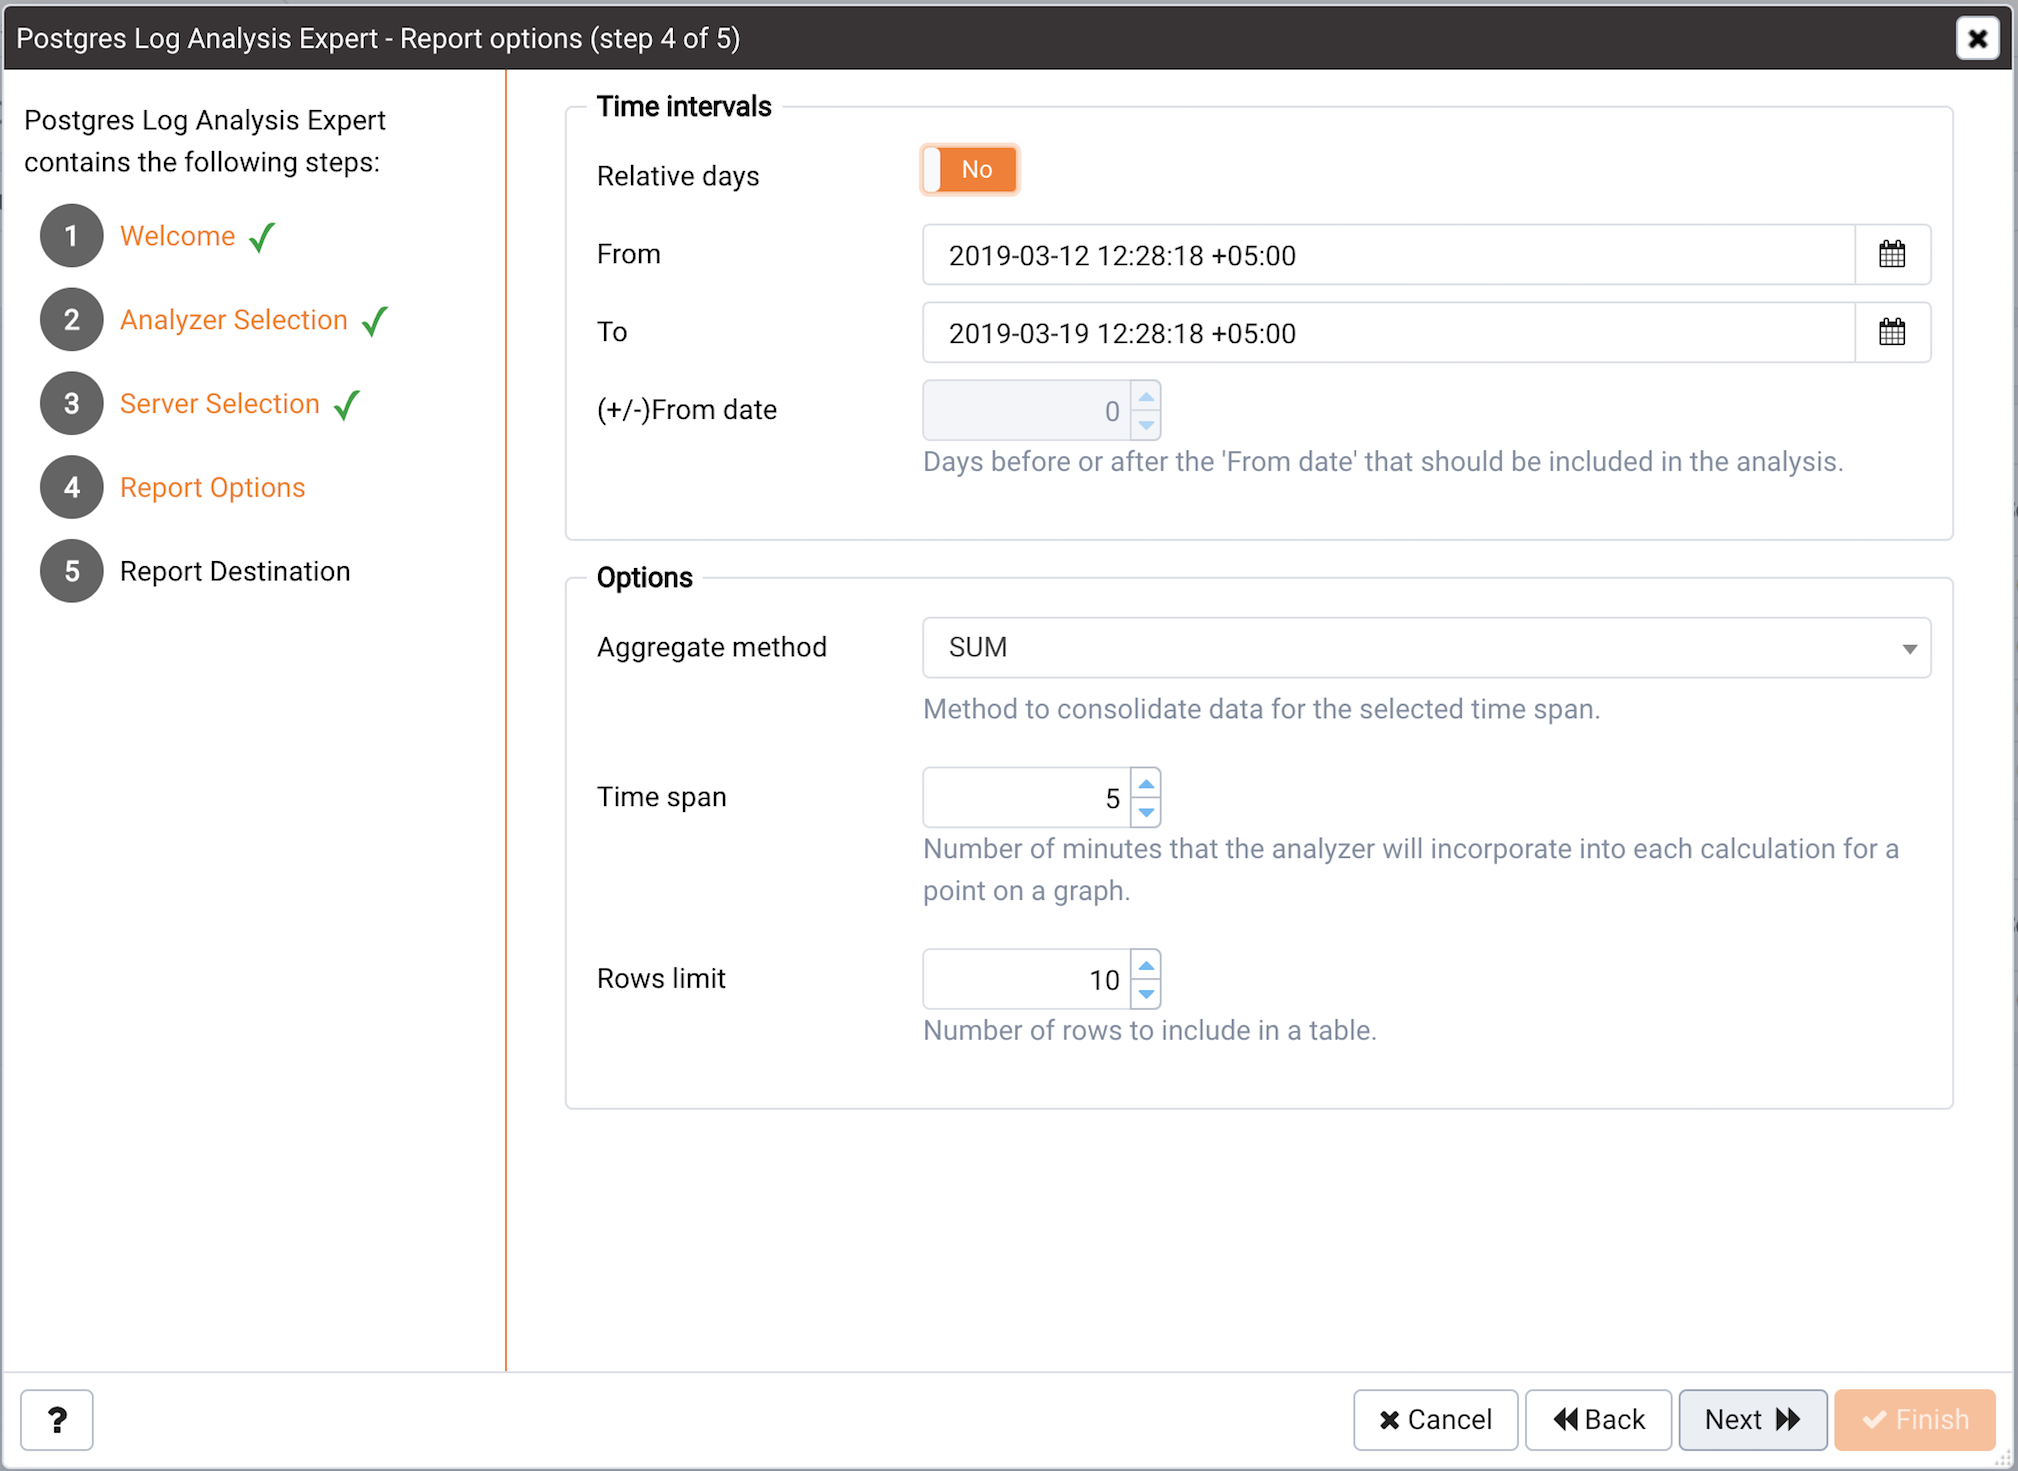Decrease the Time span value
2018x1471 pixels.
[x=1146, y=812]
